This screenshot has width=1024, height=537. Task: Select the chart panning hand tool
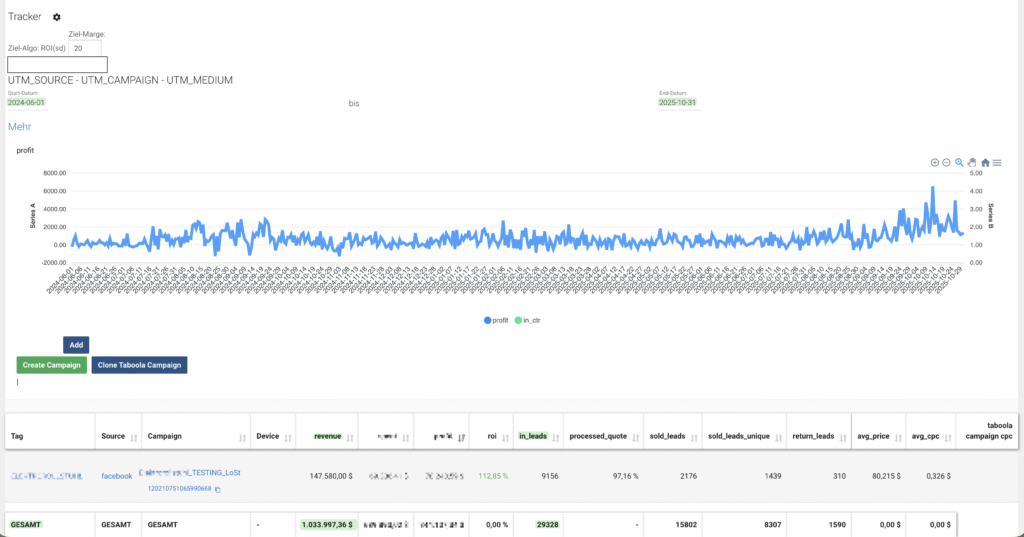[972, 162]
